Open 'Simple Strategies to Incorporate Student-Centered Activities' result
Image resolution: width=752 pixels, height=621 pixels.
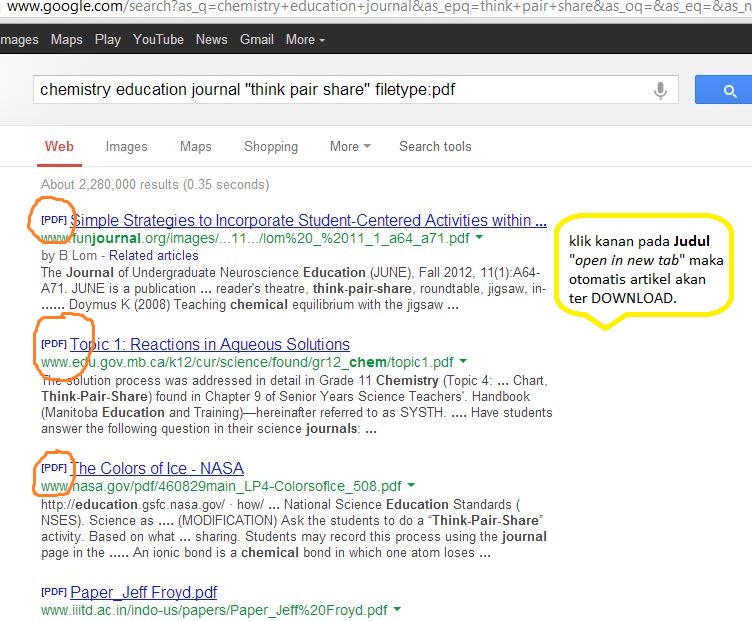(x=308, y=220)
